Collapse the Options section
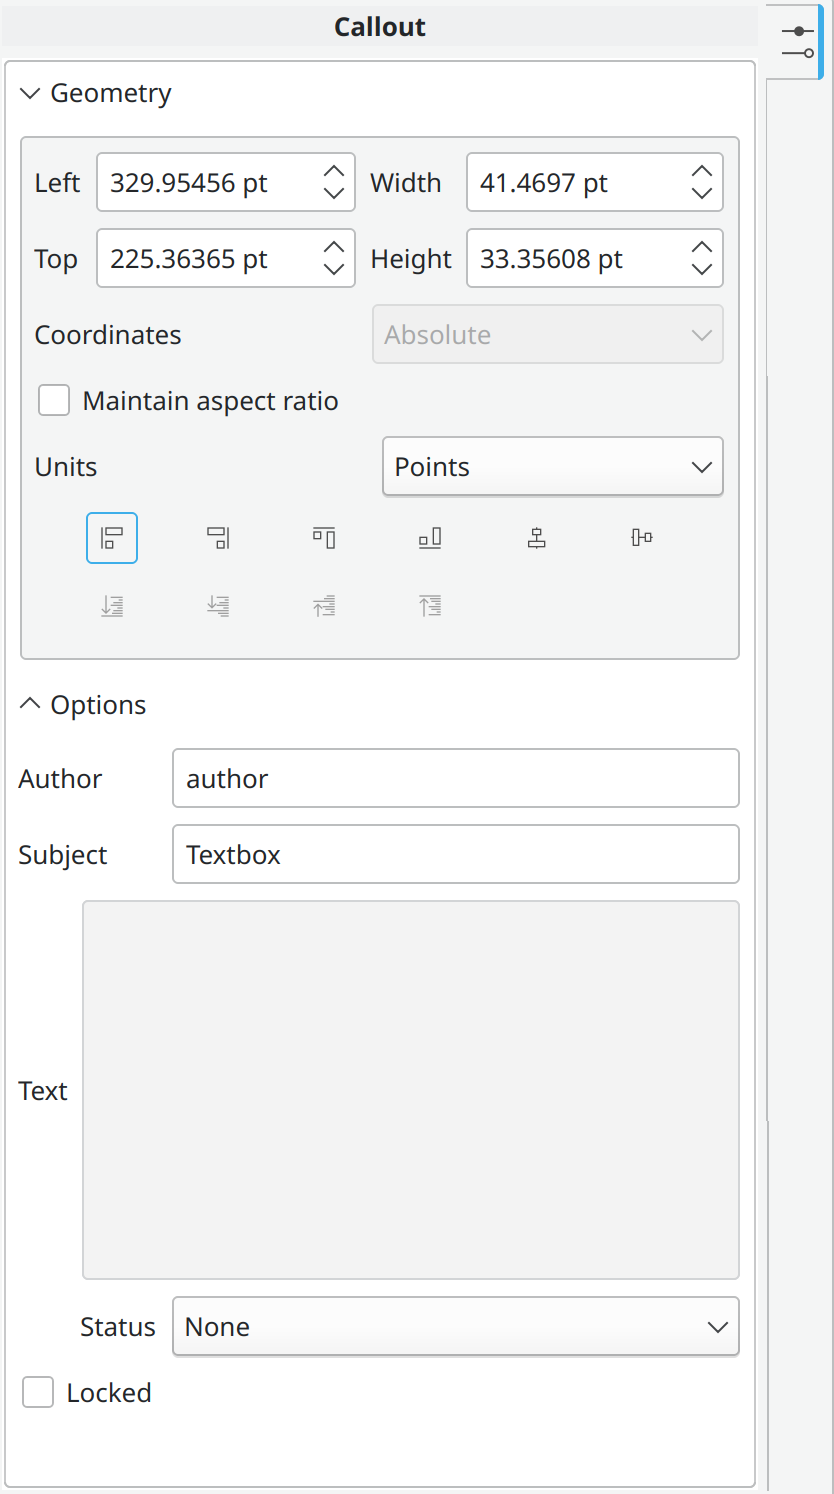 (28, 704)
